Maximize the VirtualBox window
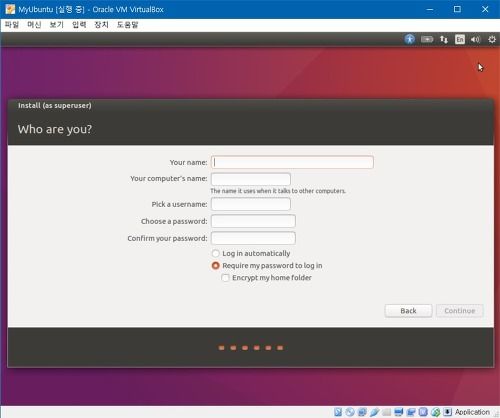Viewport: 500px width, 418px height. [457, 9]
